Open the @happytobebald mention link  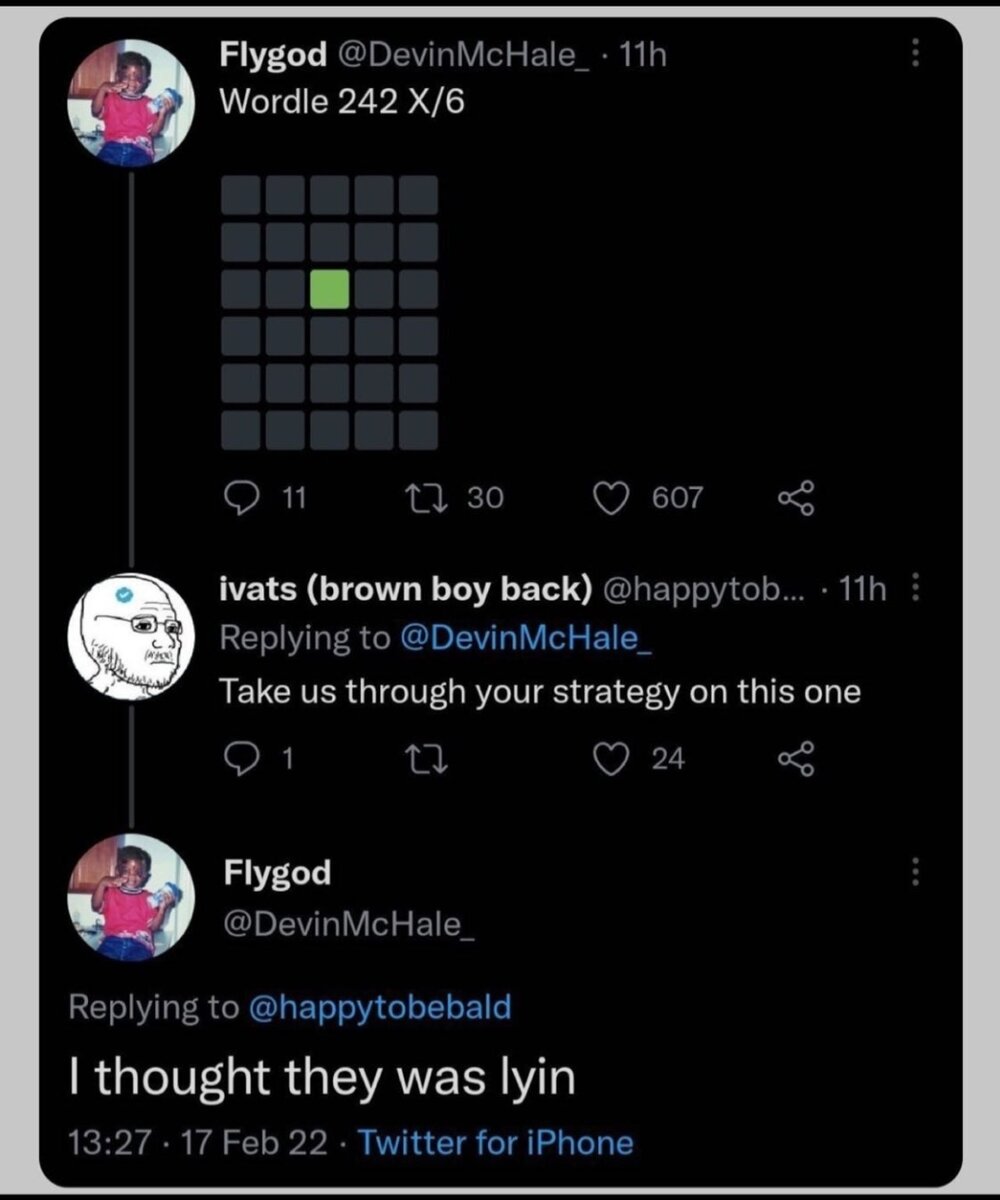(x=380, y=1006)
